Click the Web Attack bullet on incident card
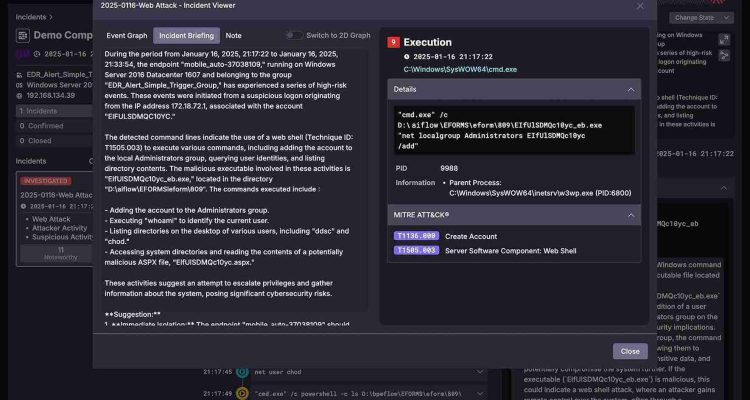This screenshot has height=400, width=750. [51, 219]
